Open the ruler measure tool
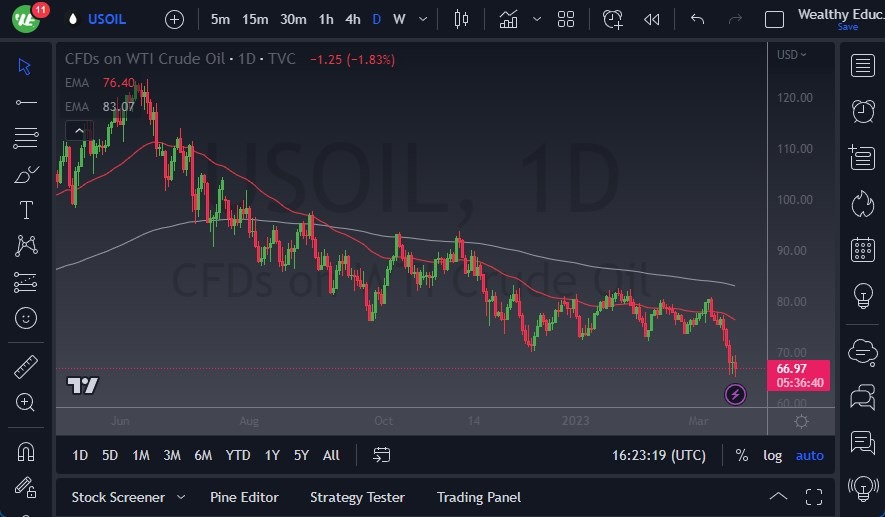885x517 pixels. click(26, 367)
